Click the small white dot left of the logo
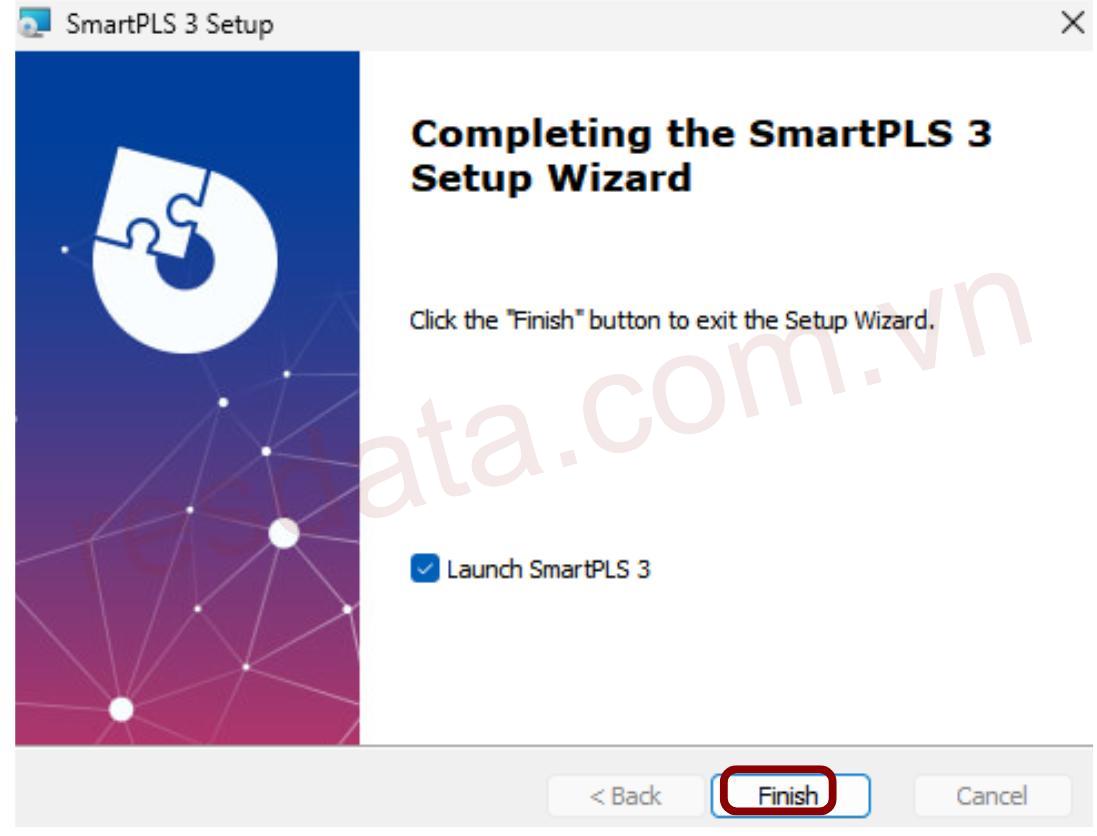 (x=64, y=249)
